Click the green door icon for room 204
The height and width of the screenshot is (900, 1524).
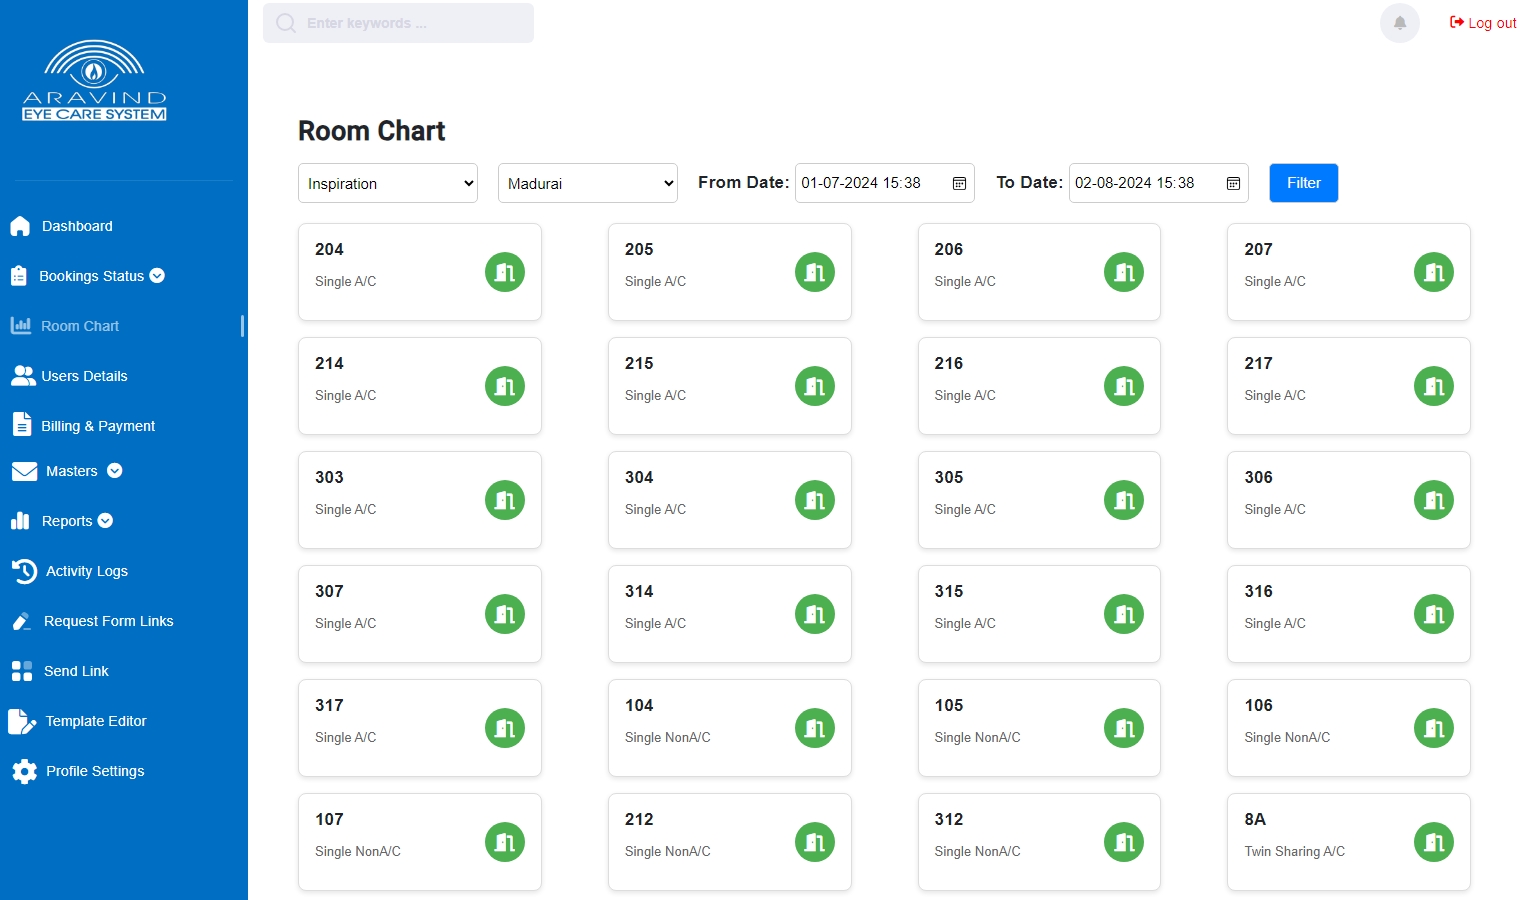click(505, 272)
